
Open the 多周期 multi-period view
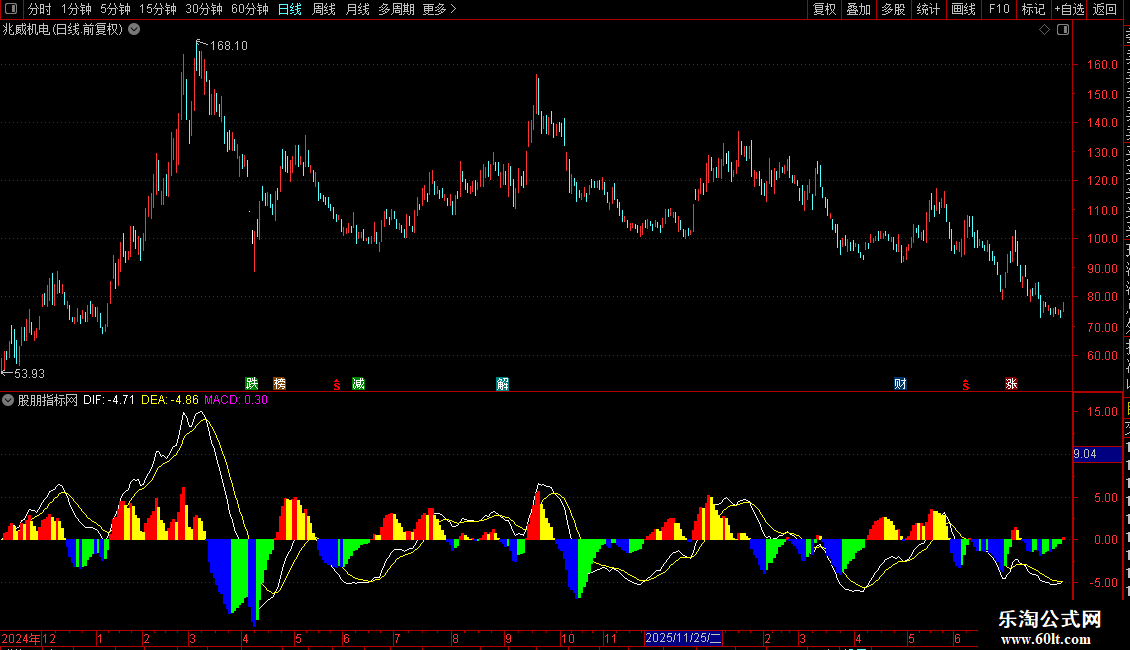[396, 9]
